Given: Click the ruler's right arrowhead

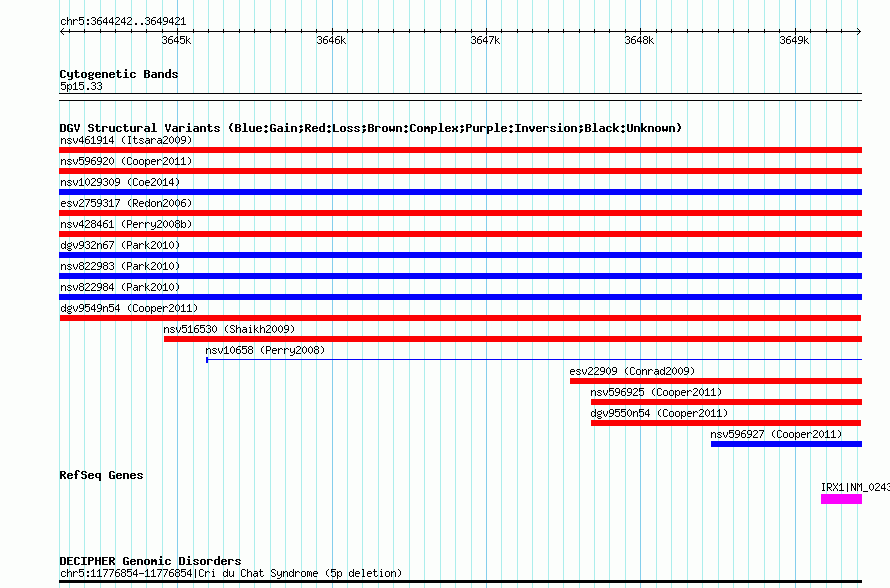Looking at the screenshot, I should [859, 32].
